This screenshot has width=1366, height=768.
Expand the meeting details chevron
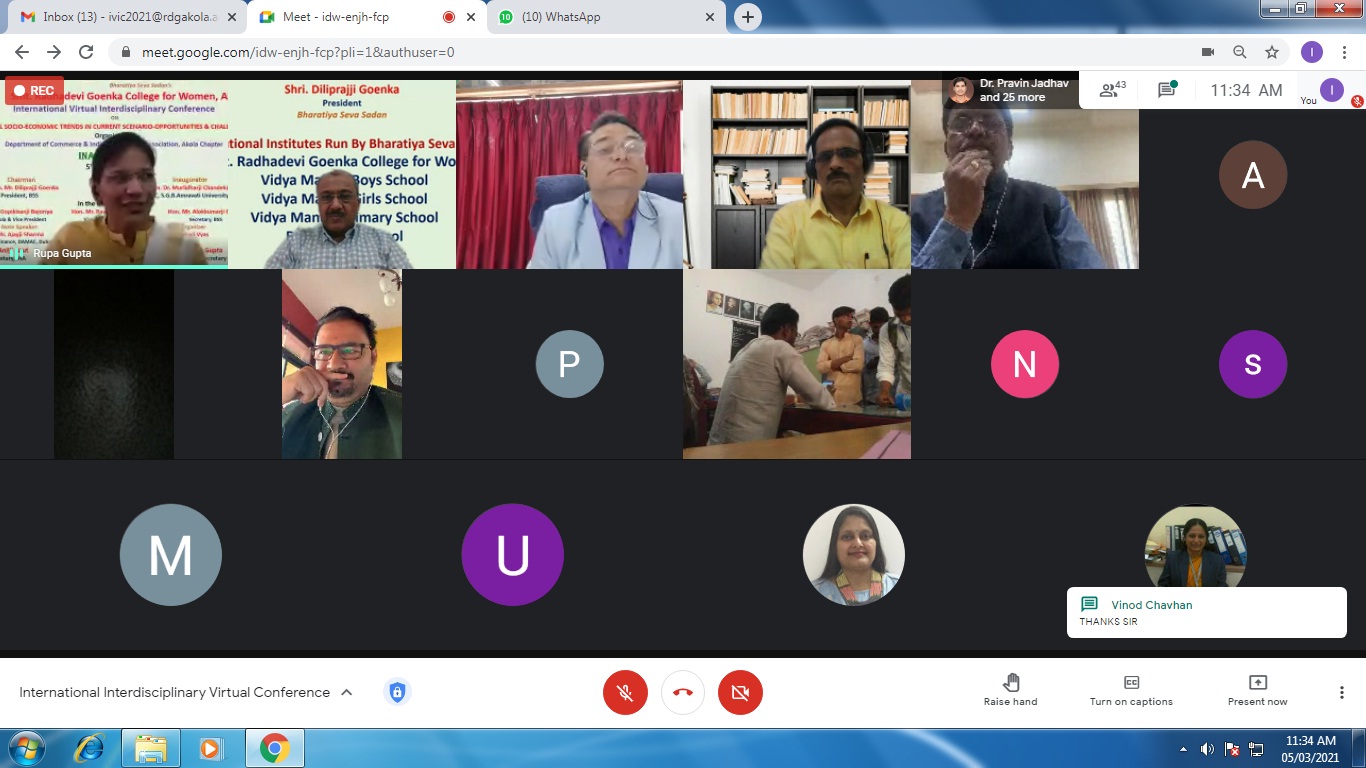coord(347,692)
